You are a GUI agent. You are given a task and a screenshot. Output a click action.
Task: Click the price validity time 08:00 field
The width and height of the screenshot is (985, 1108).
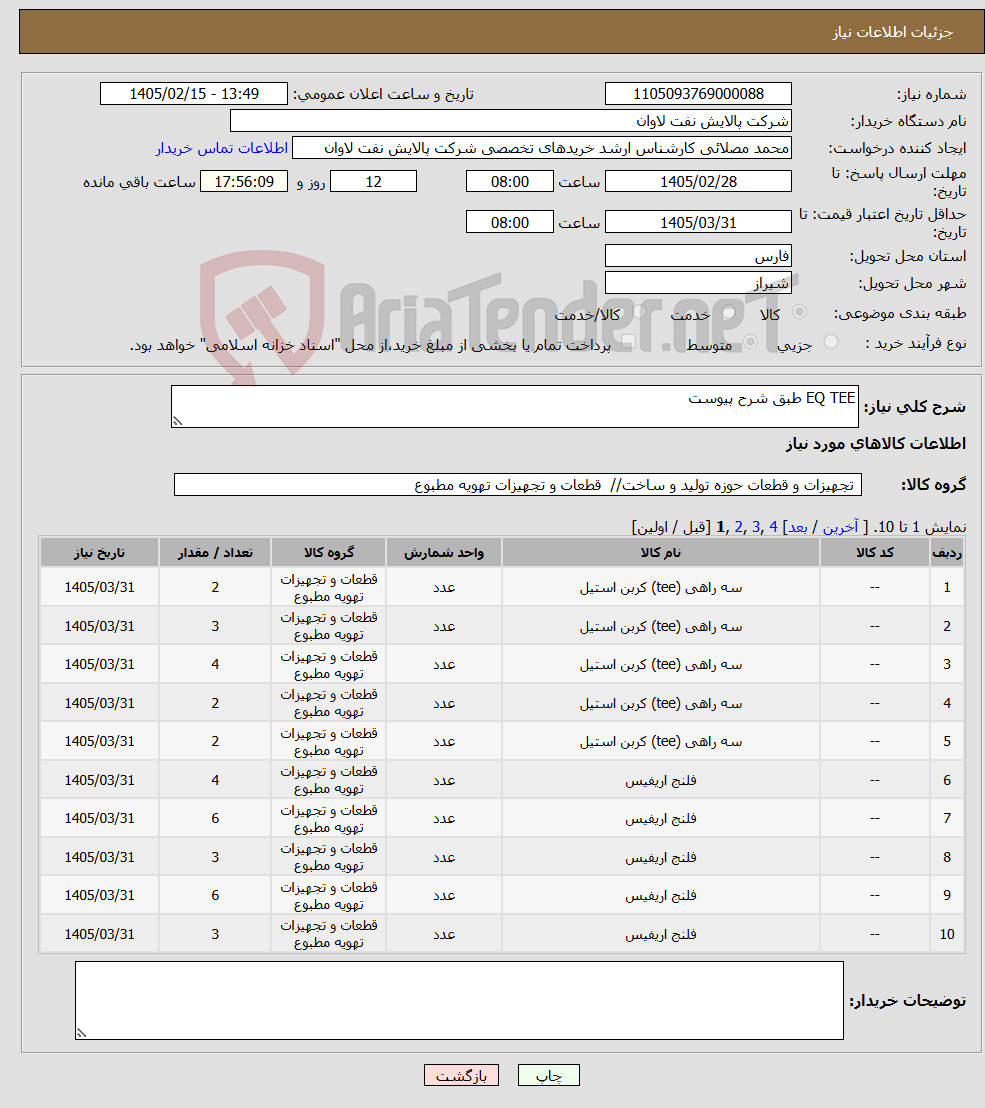click(509, 222)
